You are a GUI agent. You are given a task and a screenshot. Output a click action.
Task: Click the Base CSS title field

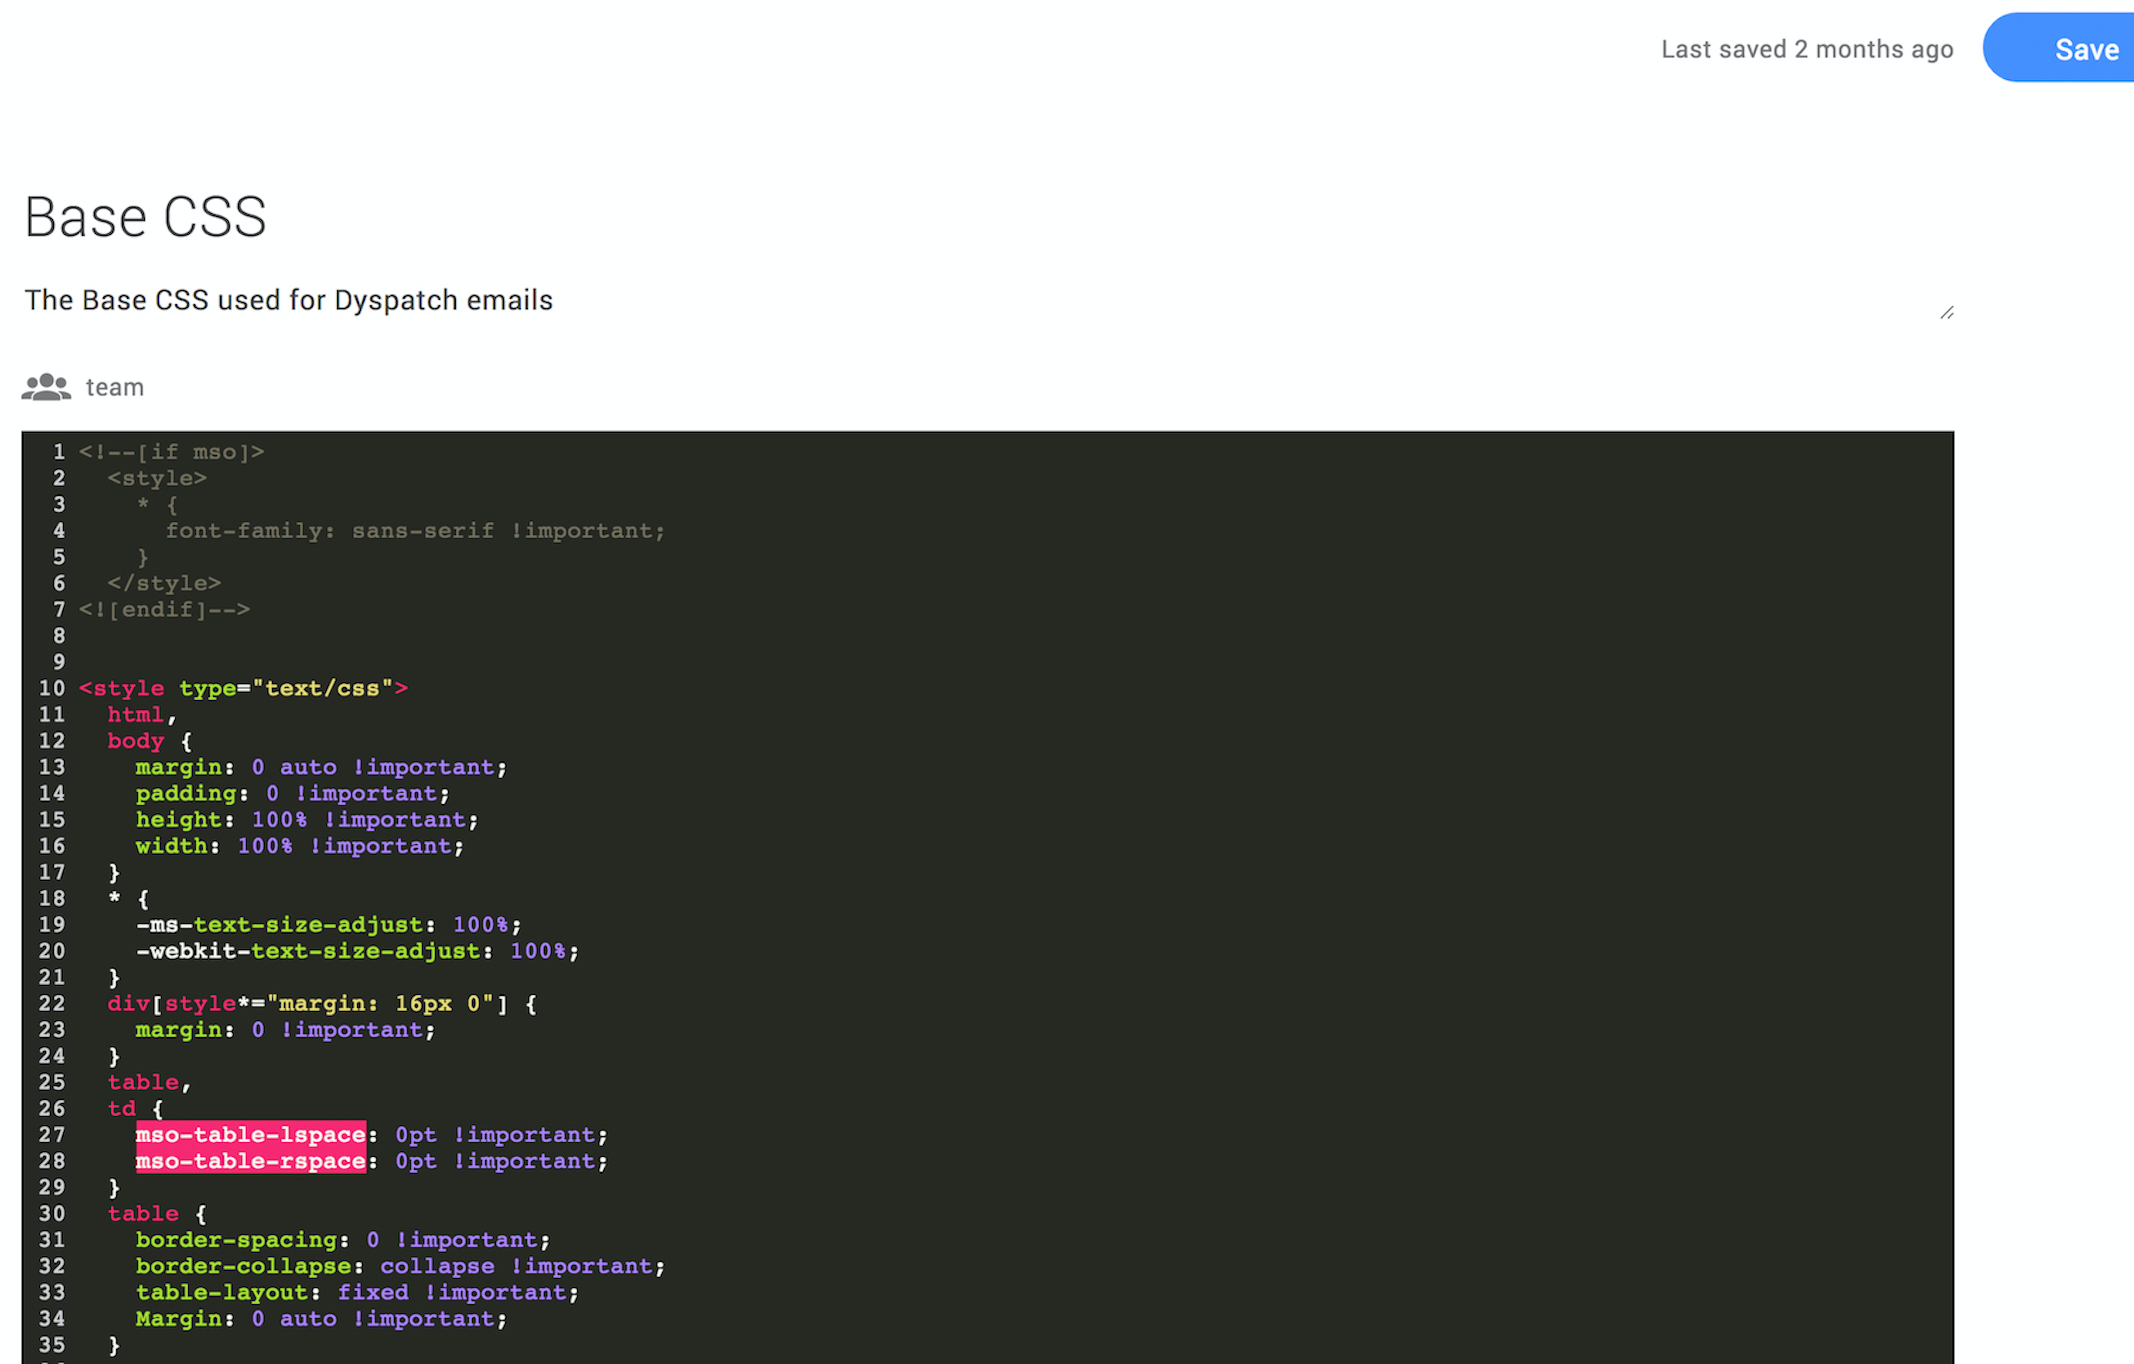pos(146,217)
